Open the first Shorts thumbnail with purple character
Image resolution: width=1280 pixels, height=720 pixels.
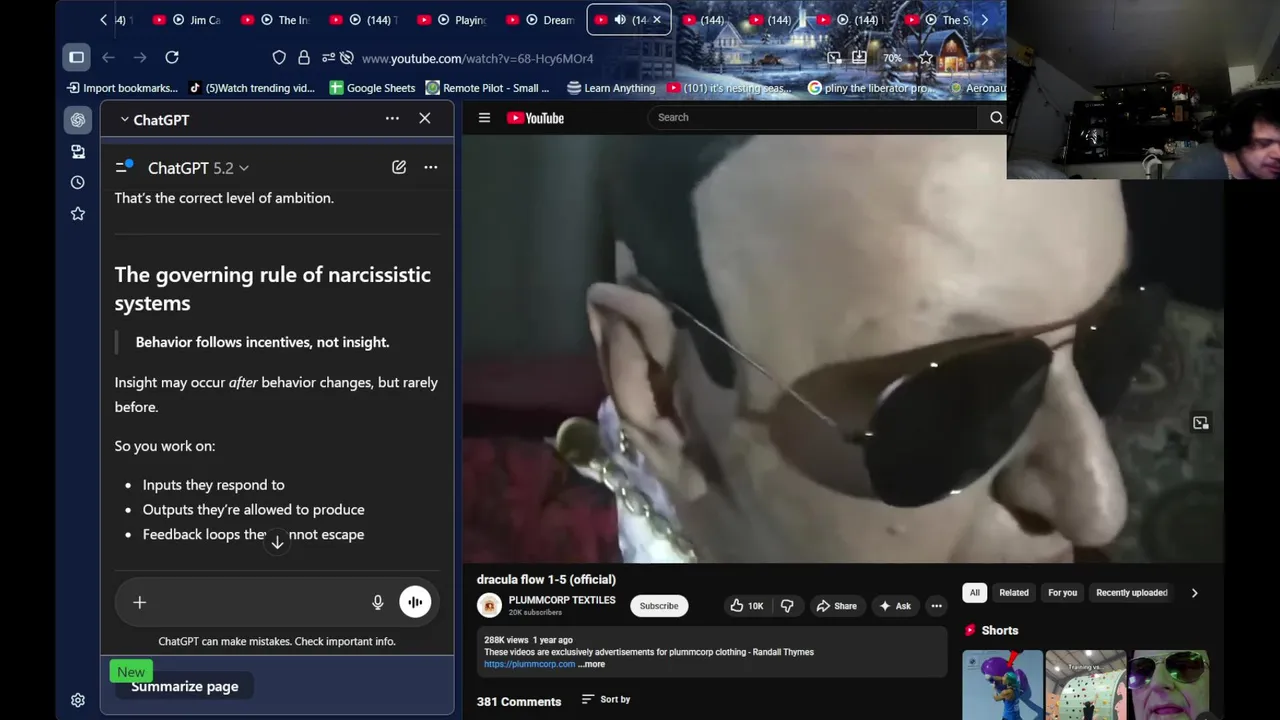(1002, 685)
